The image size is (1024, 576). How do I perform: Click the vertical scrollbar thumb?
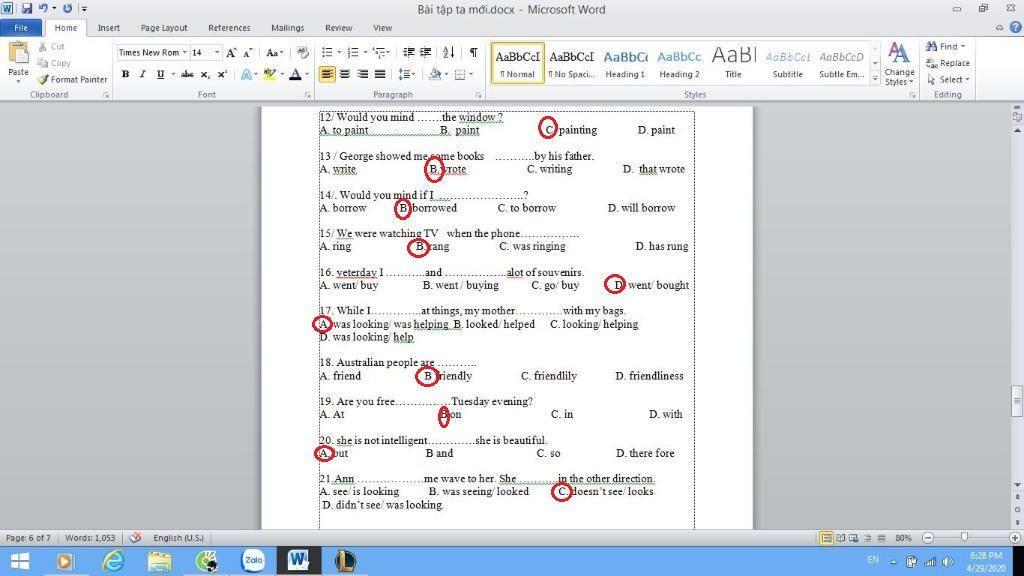pyautogui.click(x=1017, y=400)
